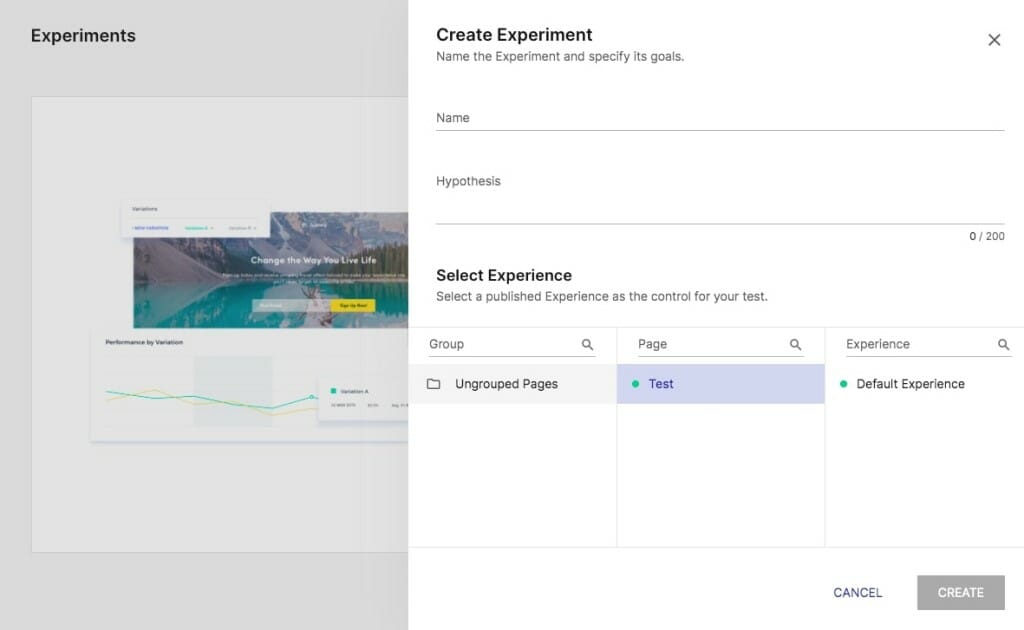
Task: Choose the Default Experience row
Action: 924,384
